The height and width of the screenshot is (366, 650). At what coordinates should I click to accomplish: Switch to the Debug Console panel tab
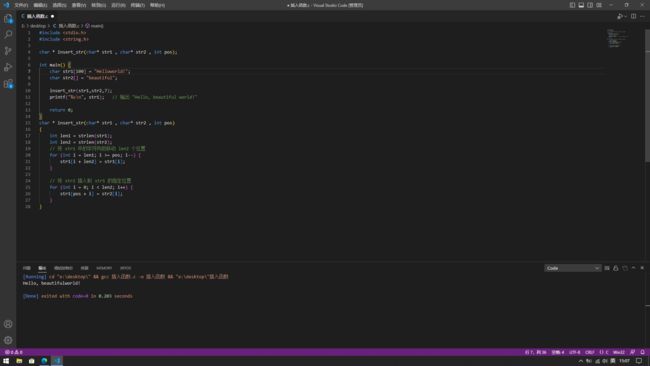pos(63,268)
